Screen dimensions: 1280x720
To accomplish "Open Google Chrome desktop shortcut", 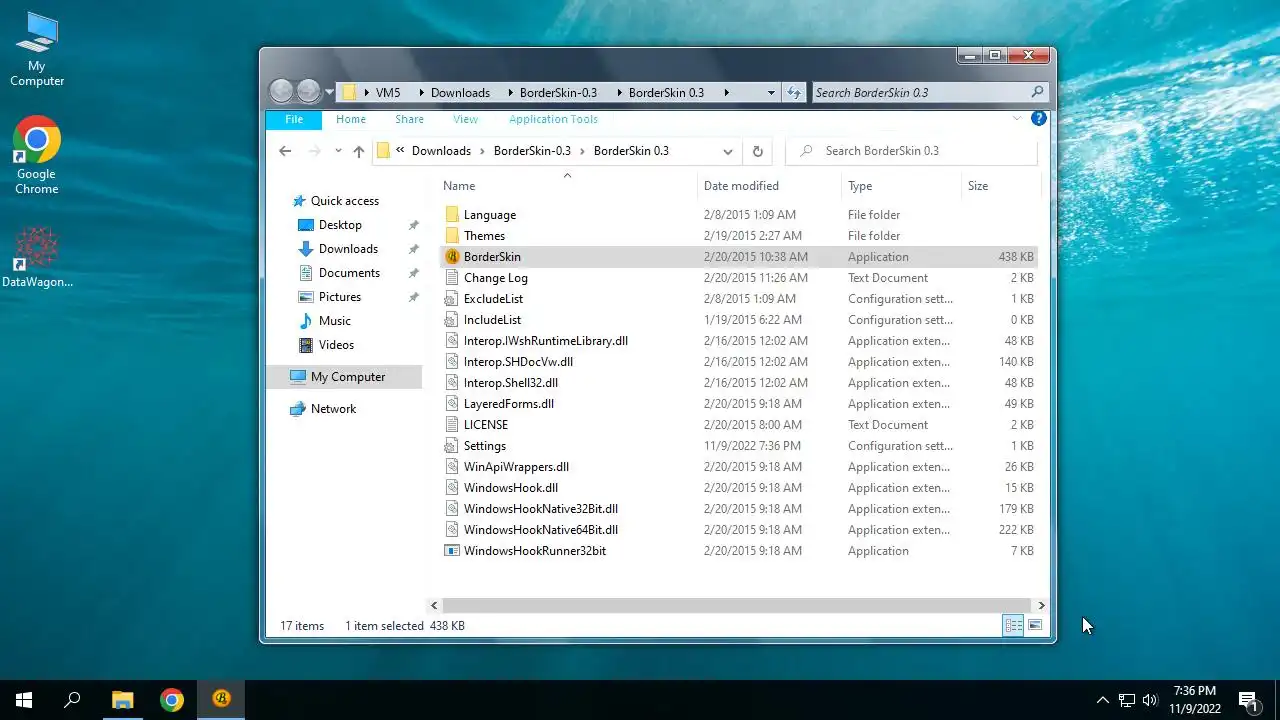I will pos(37,156).
